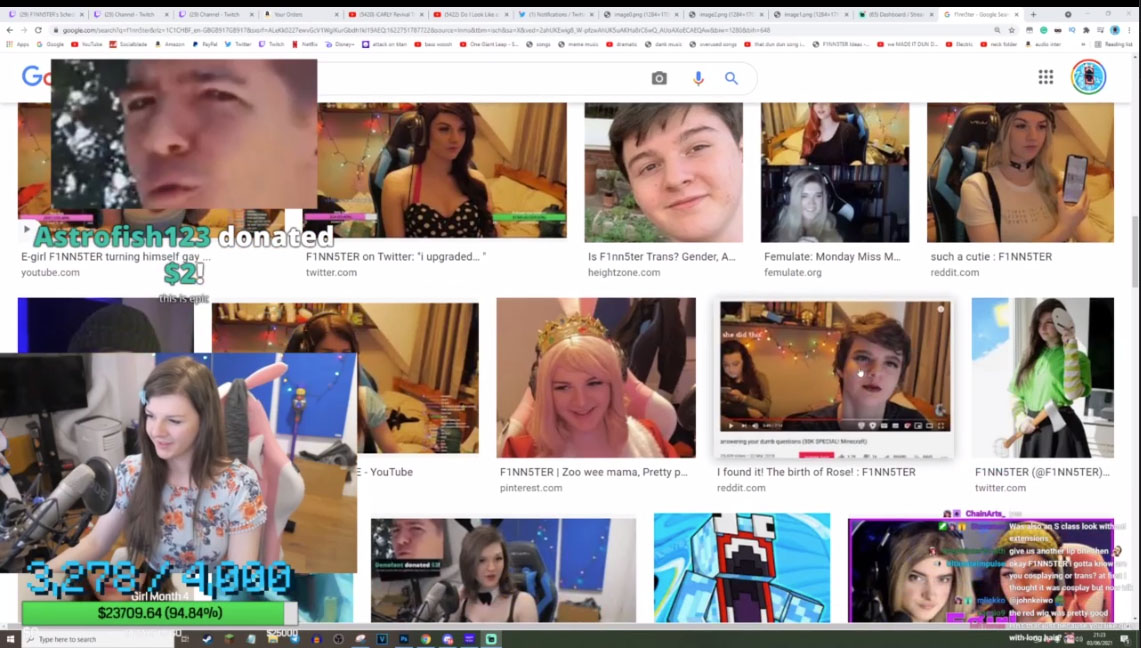Open Photoshop from the taskbar
1141x648 pixels.
[404, 639]
